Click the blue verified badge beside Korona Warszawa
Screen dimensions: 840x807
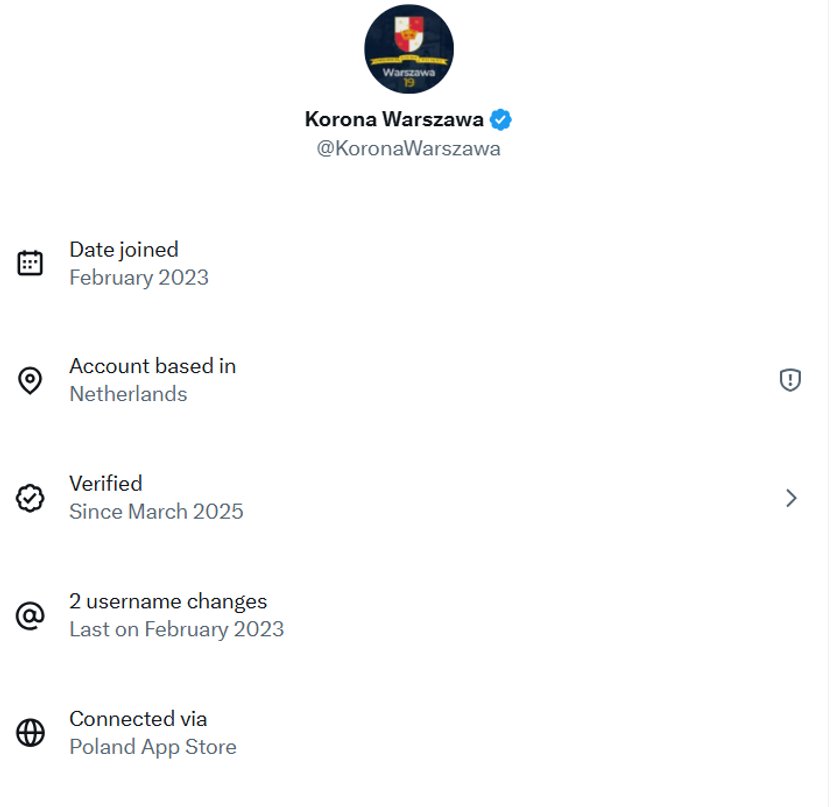[499, 118]
